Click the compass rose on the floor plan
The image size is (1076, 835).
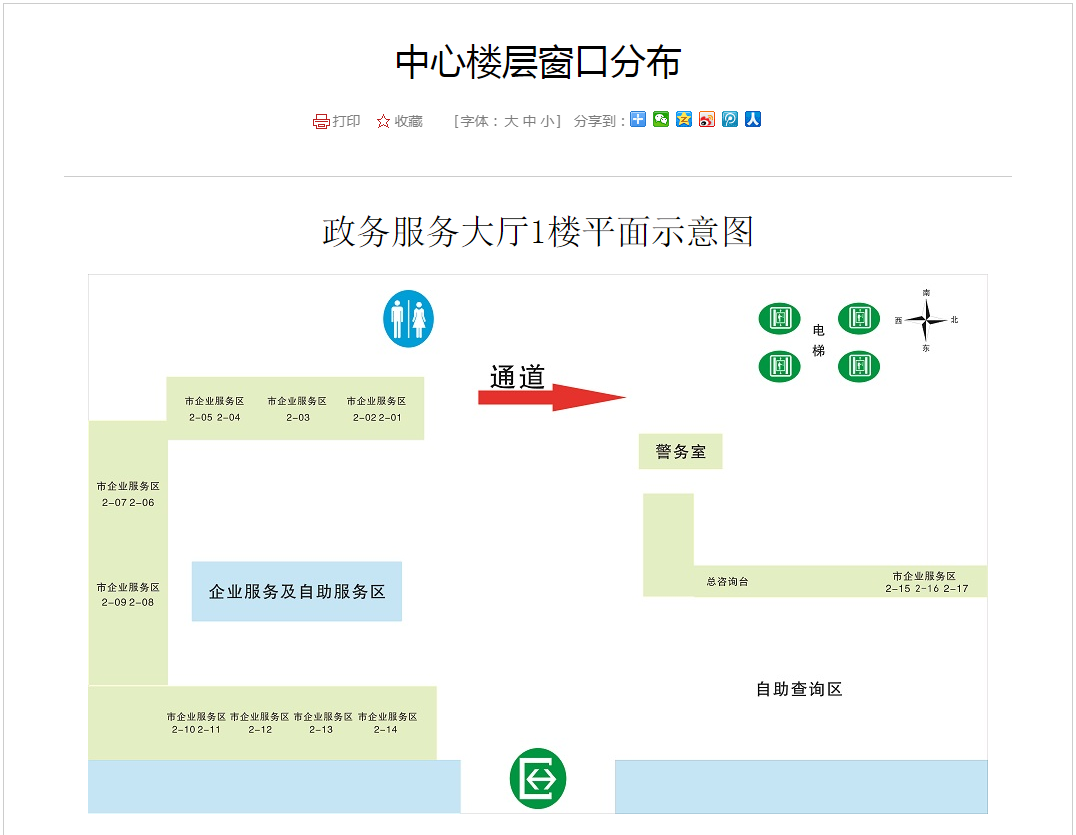(926, 320)
